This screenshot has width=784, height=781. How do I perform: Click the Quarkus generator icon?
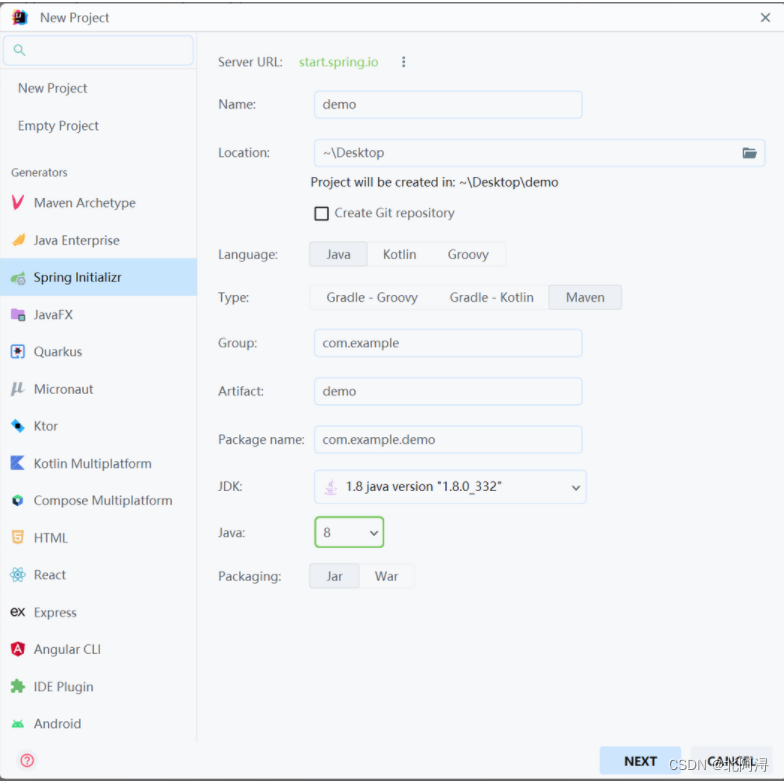click(x=18, y=352)
